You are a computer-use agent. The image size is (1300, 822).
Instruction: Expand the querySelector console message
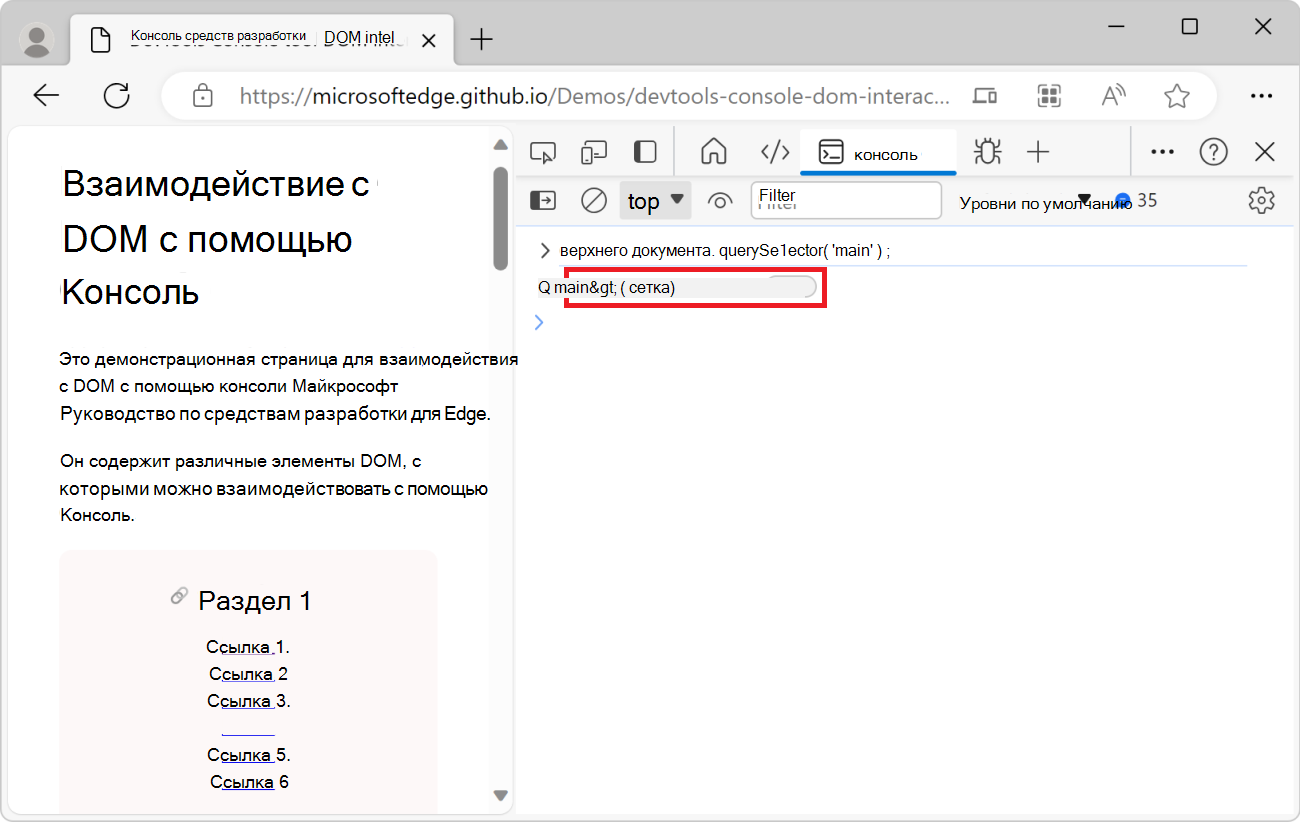coord(543,250)
